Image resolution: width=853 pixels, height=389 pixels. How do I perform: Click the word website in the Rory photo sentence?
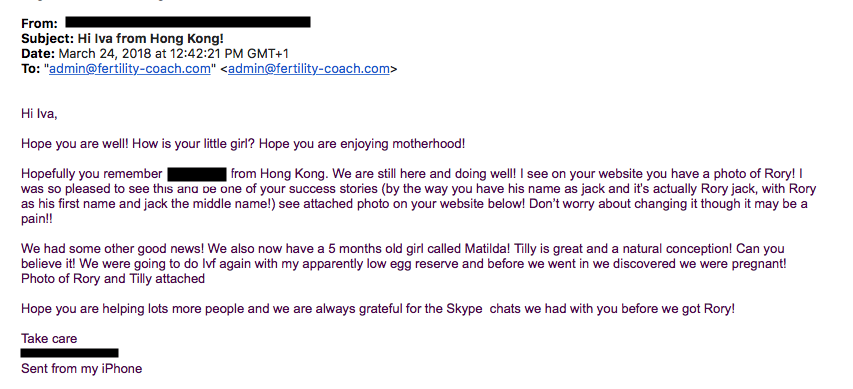(621, 174)
